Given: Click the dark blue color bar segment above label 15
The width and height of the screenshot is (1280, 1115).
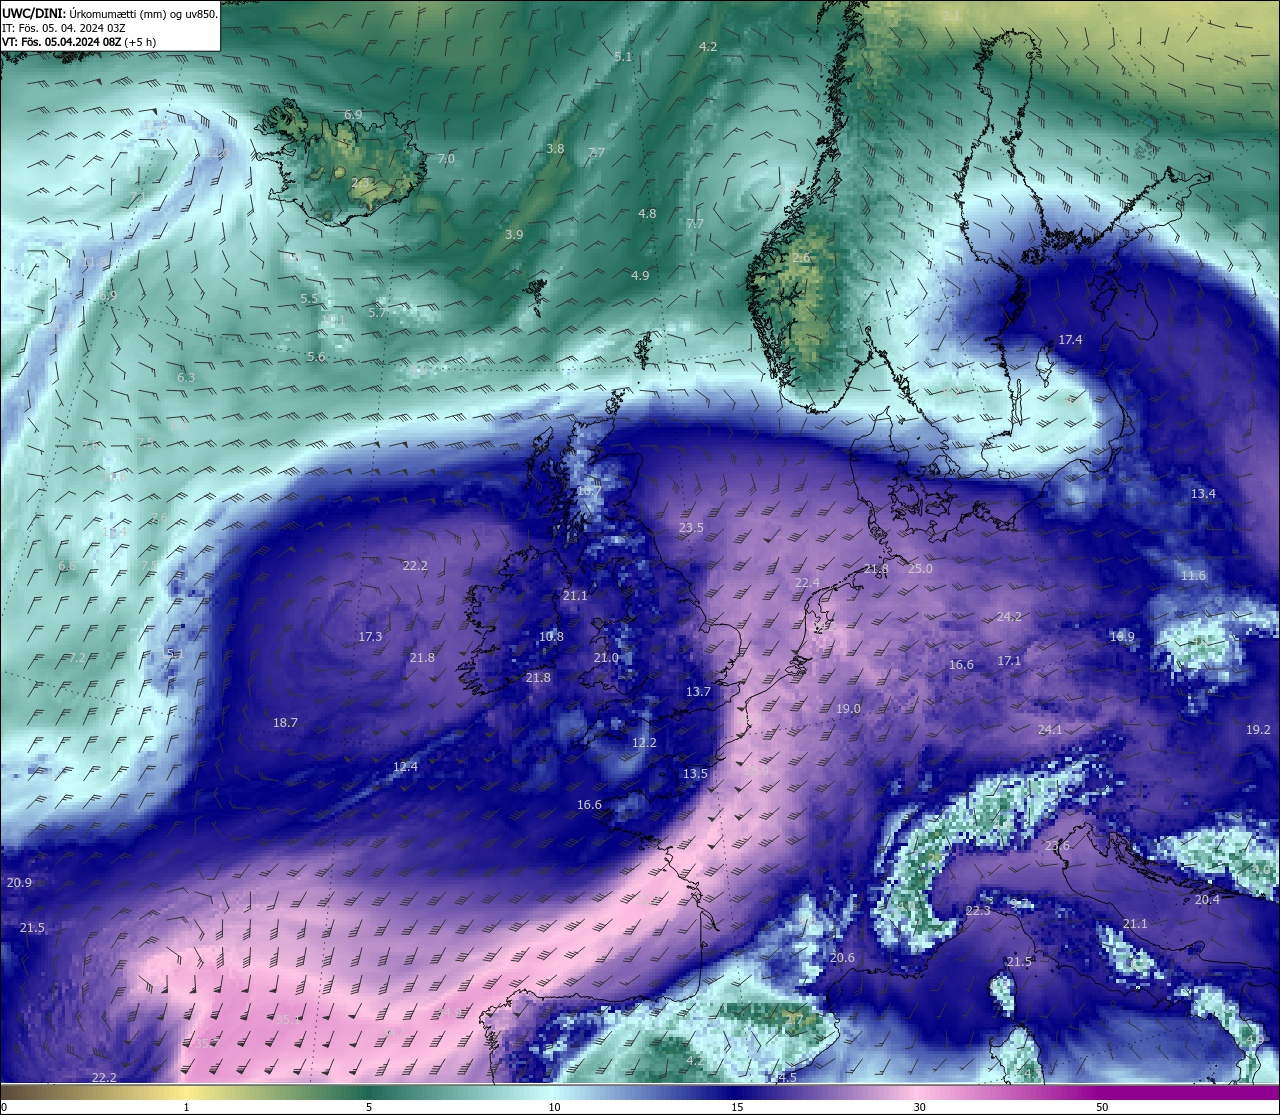Looking at the screenshot, I should [x=737, y=1091].
